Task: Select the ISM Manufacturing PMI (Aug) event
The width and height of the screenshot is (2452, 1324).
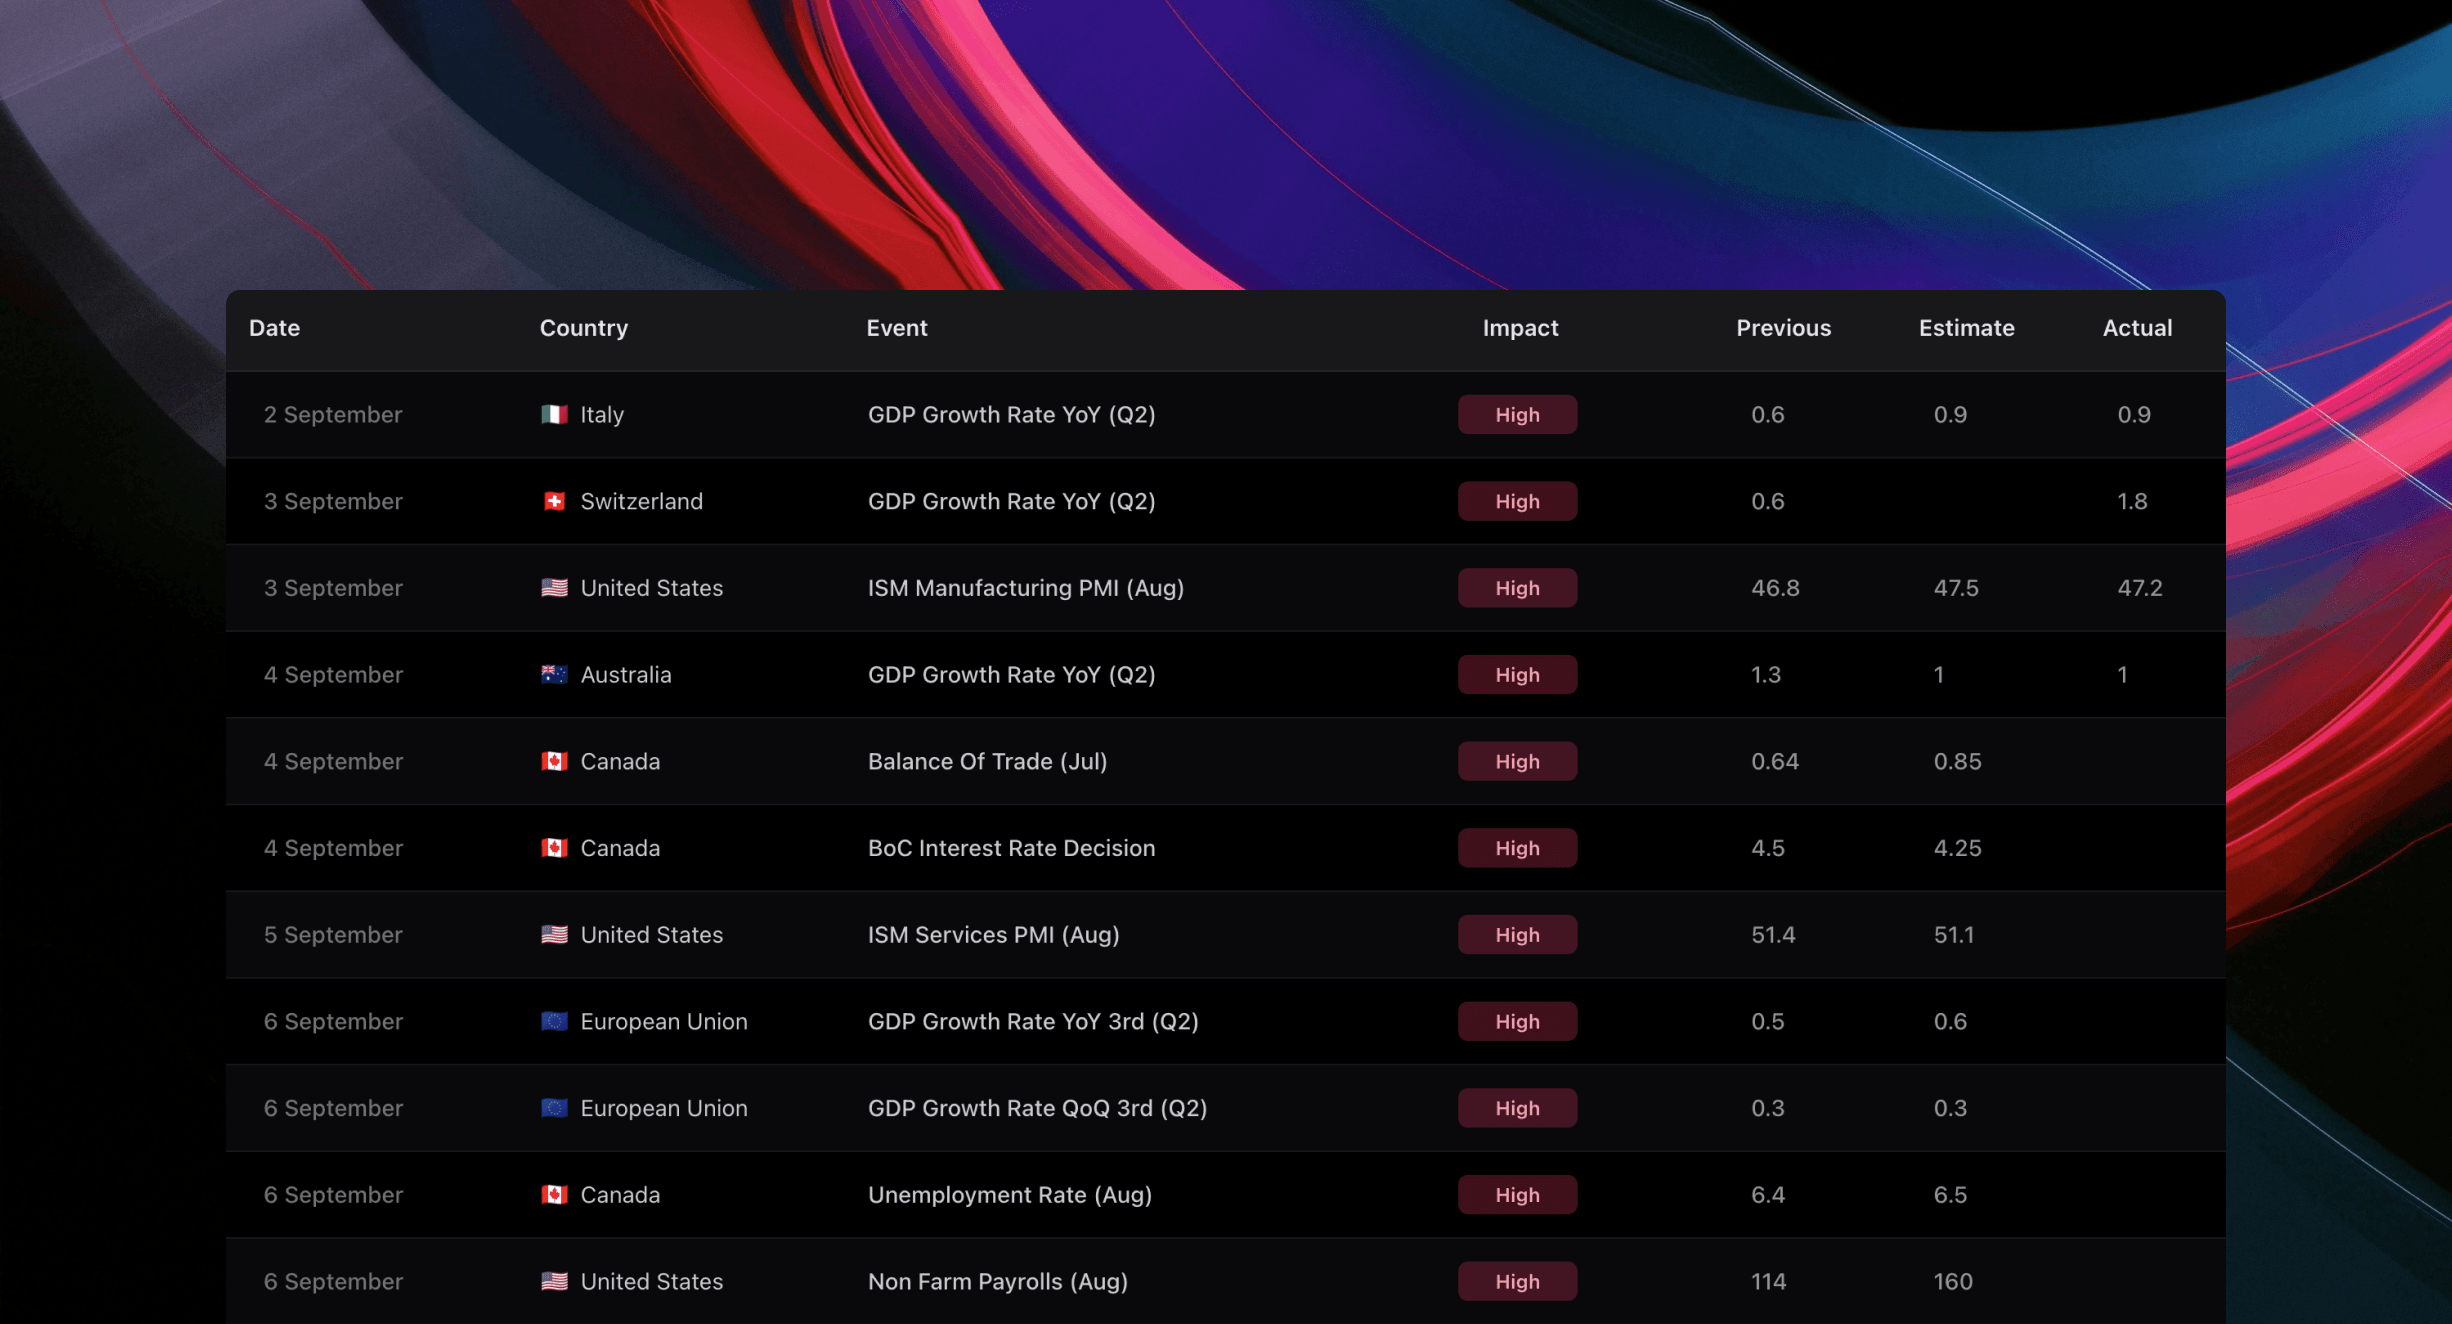Action: click(1025, 588)
